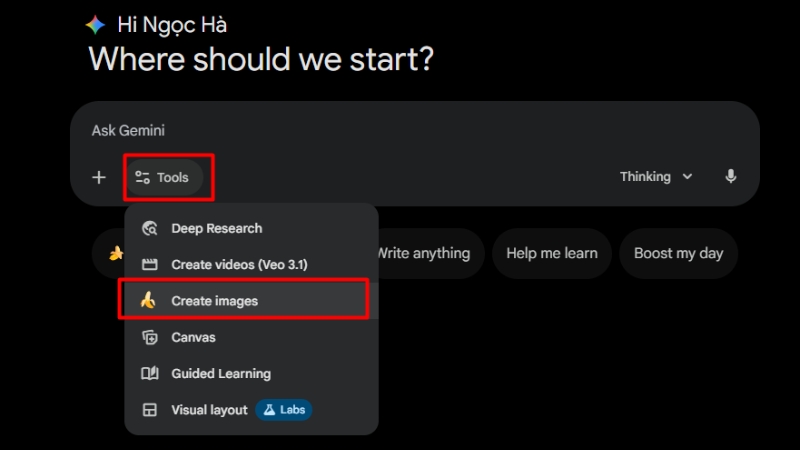The height and width of the screenshot is (450, 800).
Task: Click the Visual layout grid icon
Action: [150, 410]
